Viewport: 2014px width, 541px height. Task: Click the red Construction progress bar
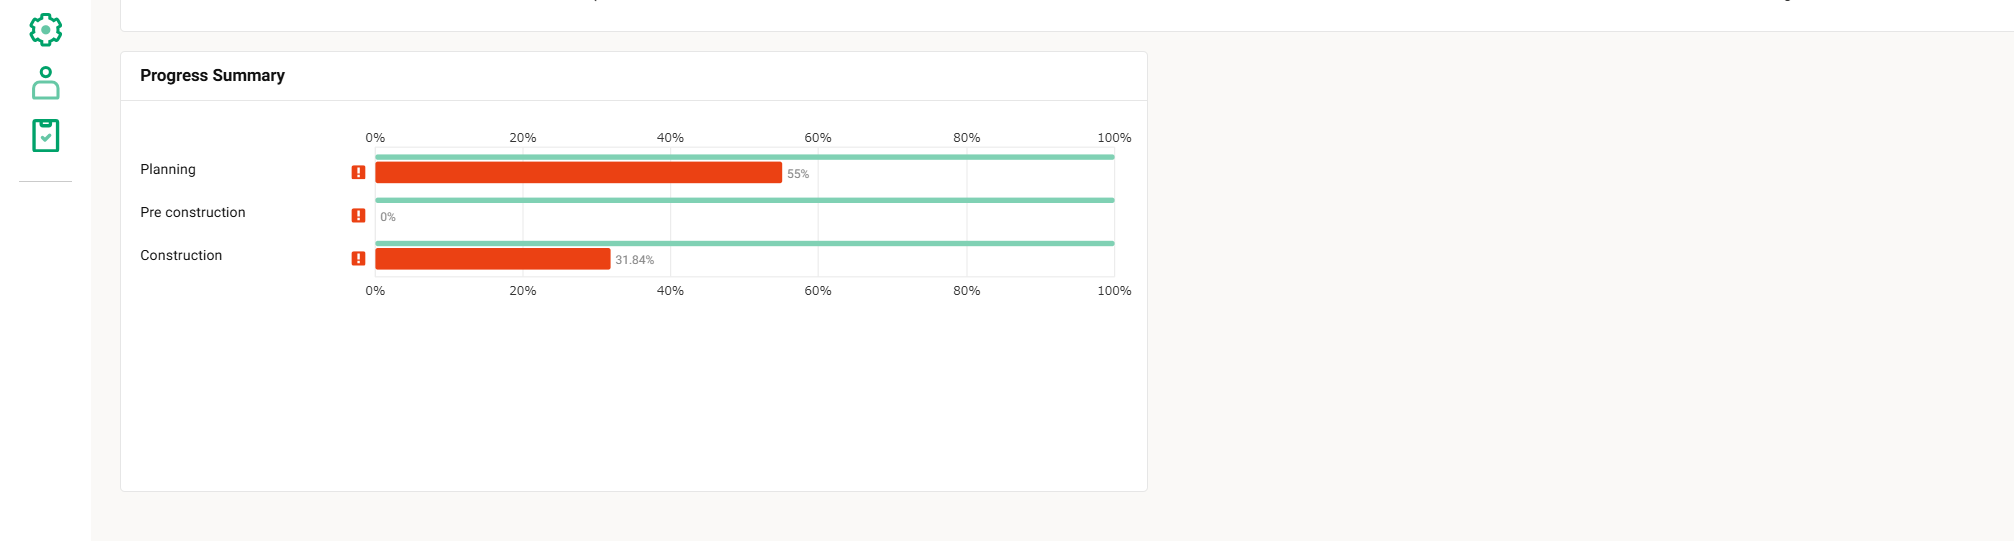pos(492,258)
